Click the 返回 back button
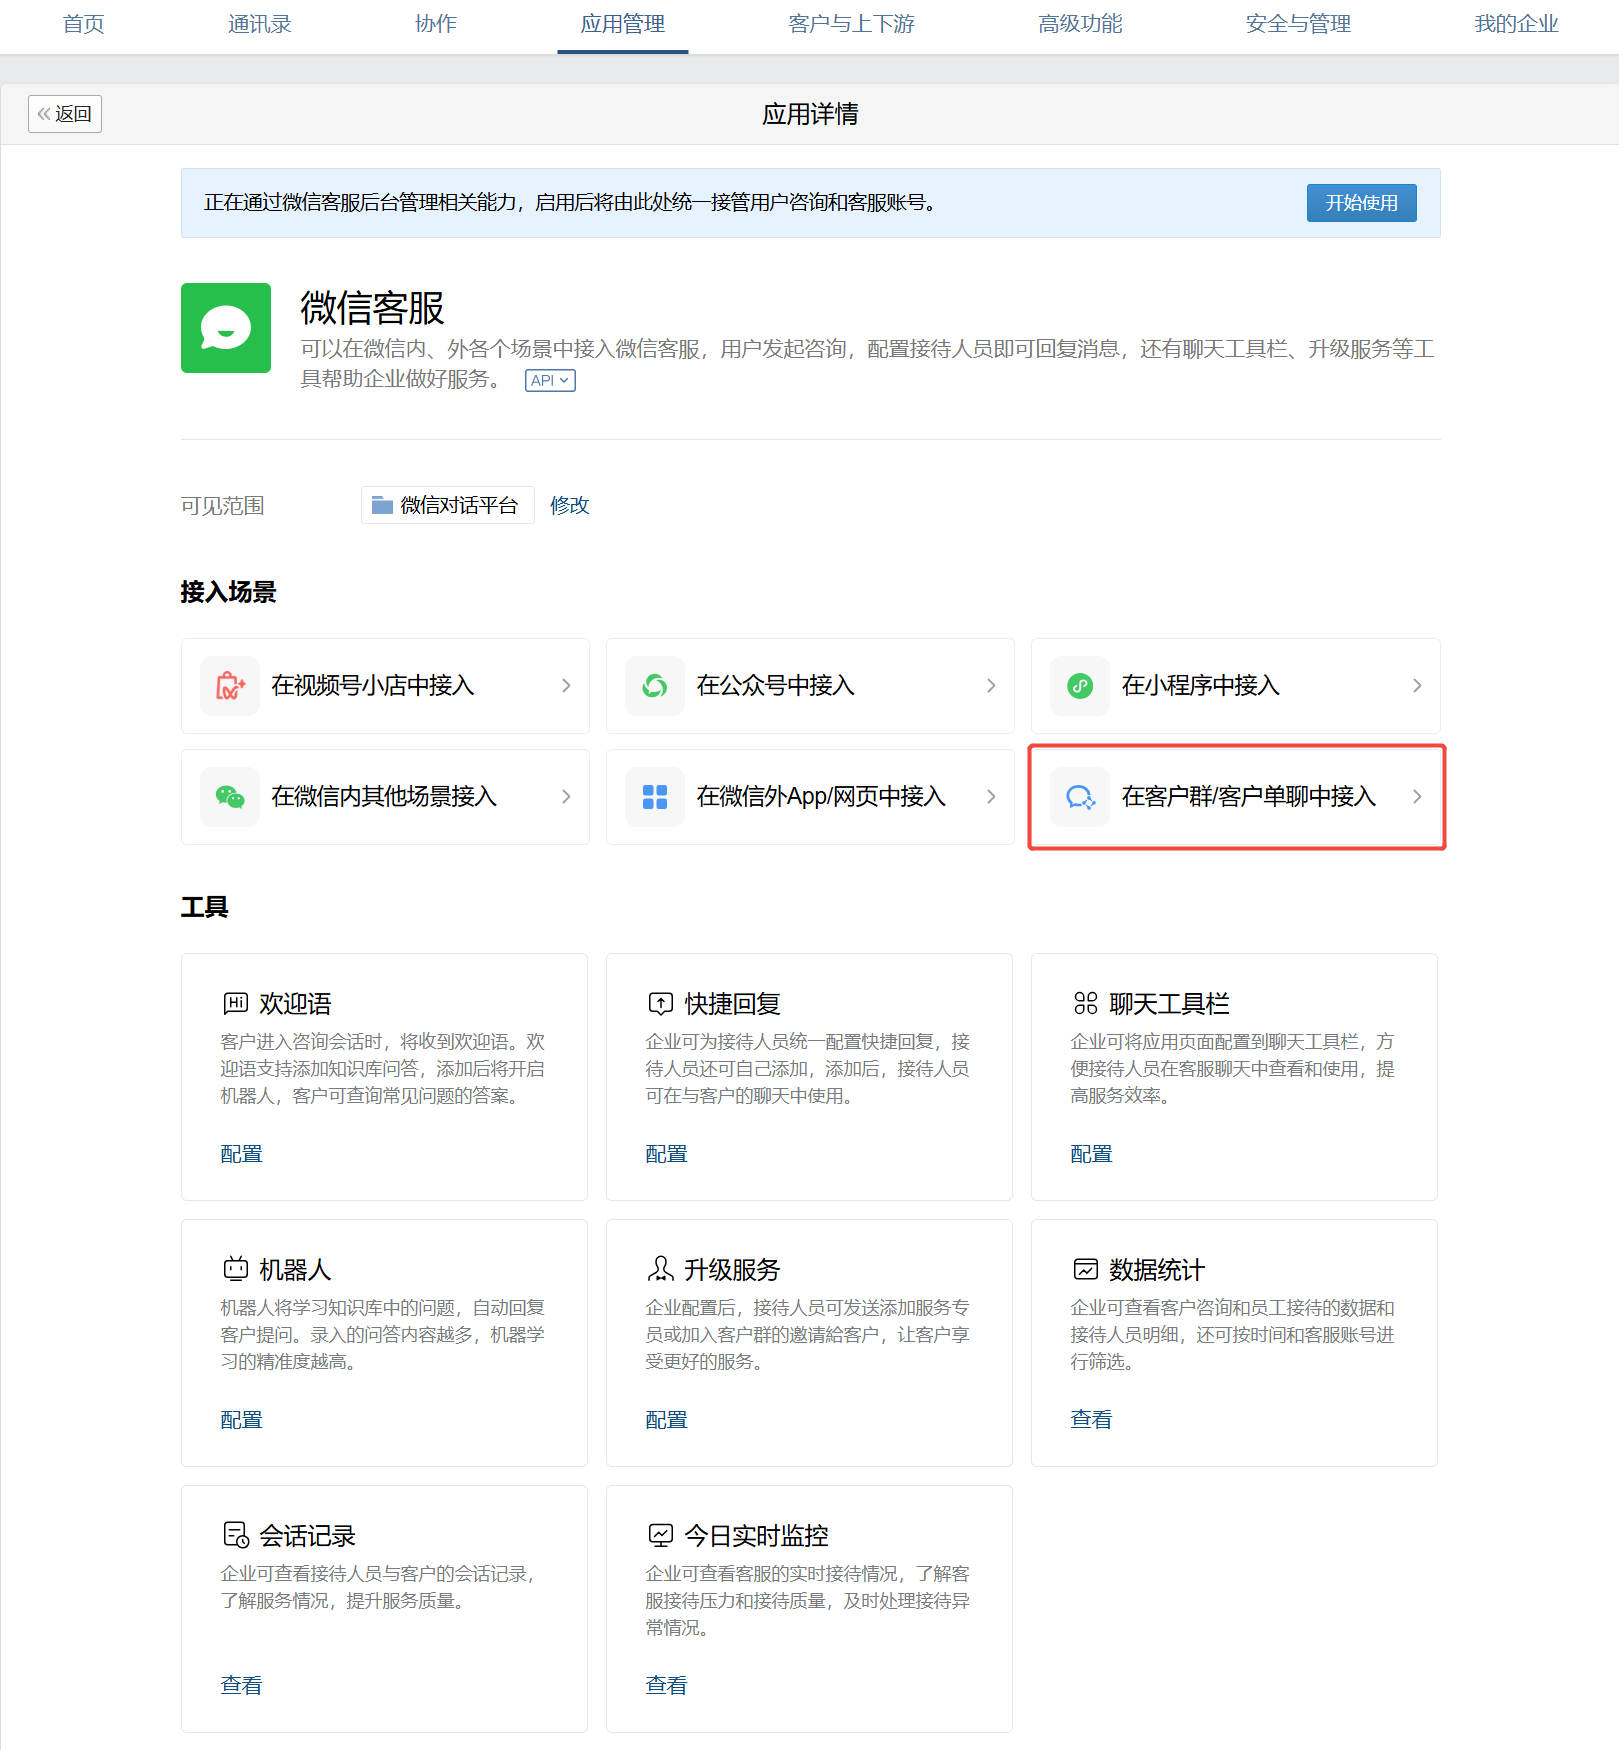The image size is (1619, 1750). [65, 114]
